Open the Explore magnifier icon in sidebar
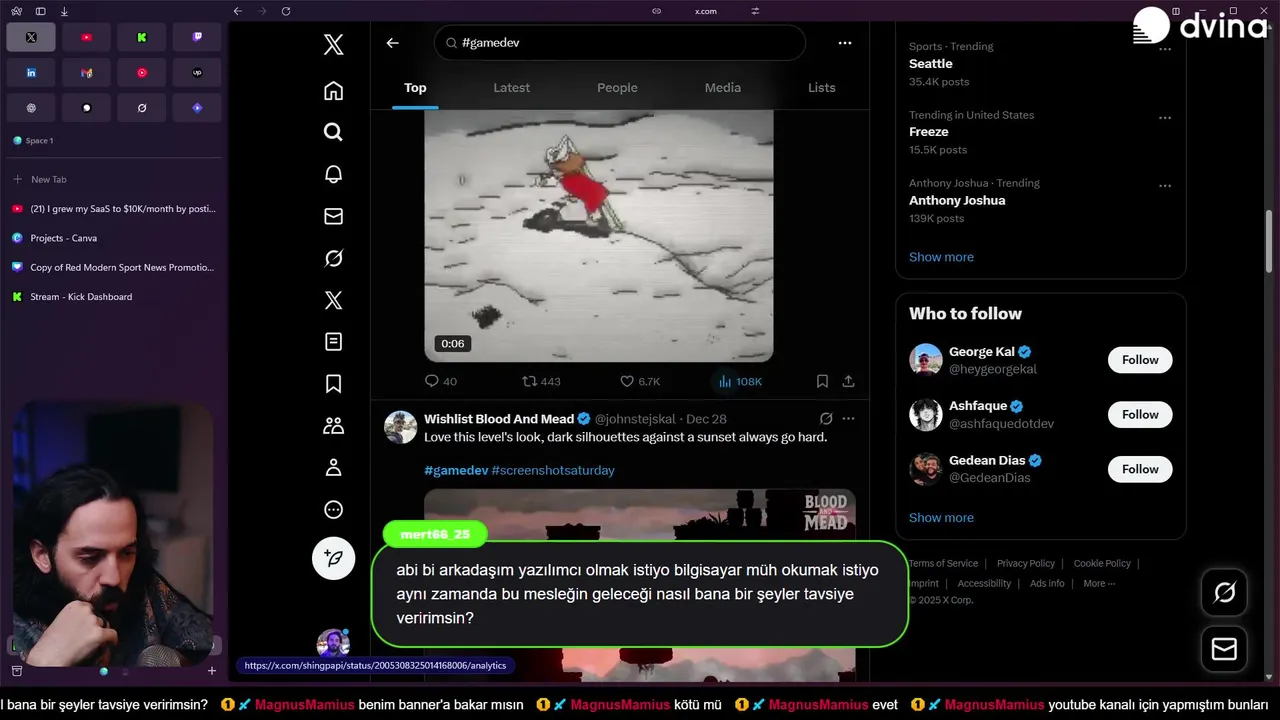Screen dimensions: 1280x720 [334, 132]
